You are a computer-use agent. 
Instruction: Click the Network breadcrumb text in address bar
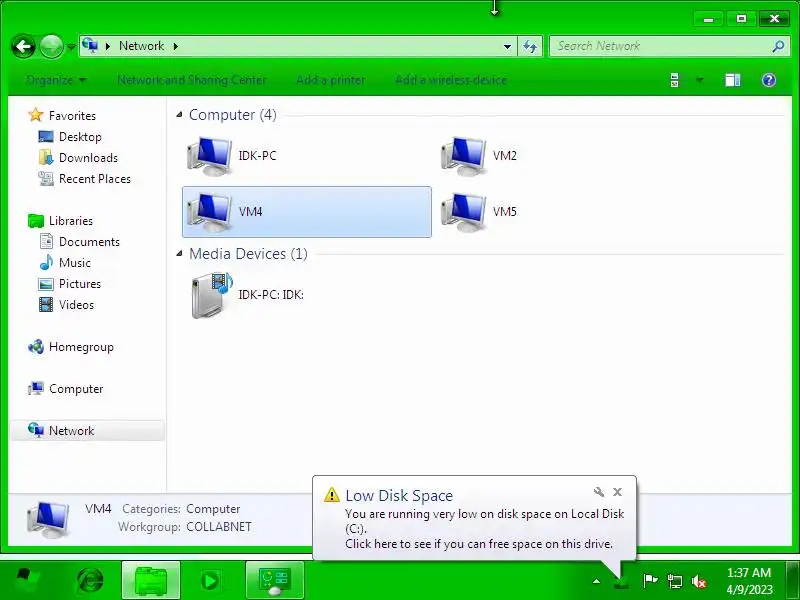click(142, 46)
